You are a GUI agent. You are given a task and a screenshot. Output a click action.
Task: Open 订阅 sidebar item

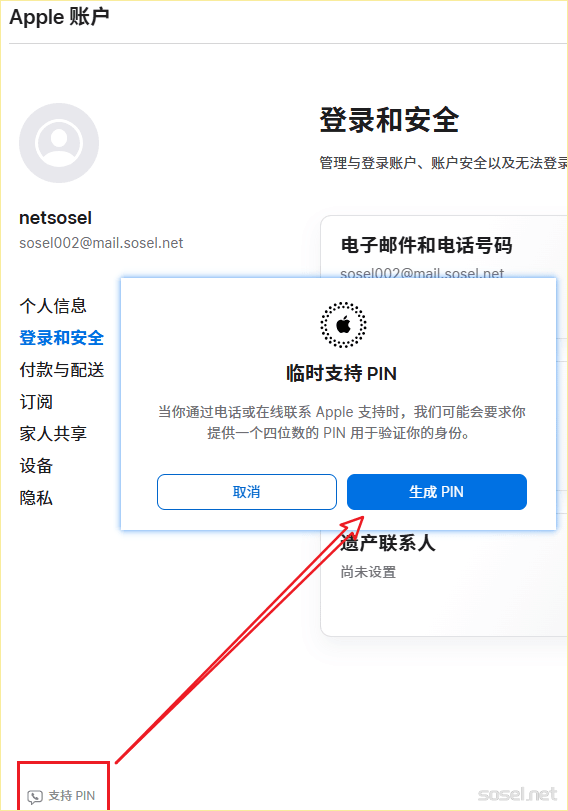(x=36, y=402)
